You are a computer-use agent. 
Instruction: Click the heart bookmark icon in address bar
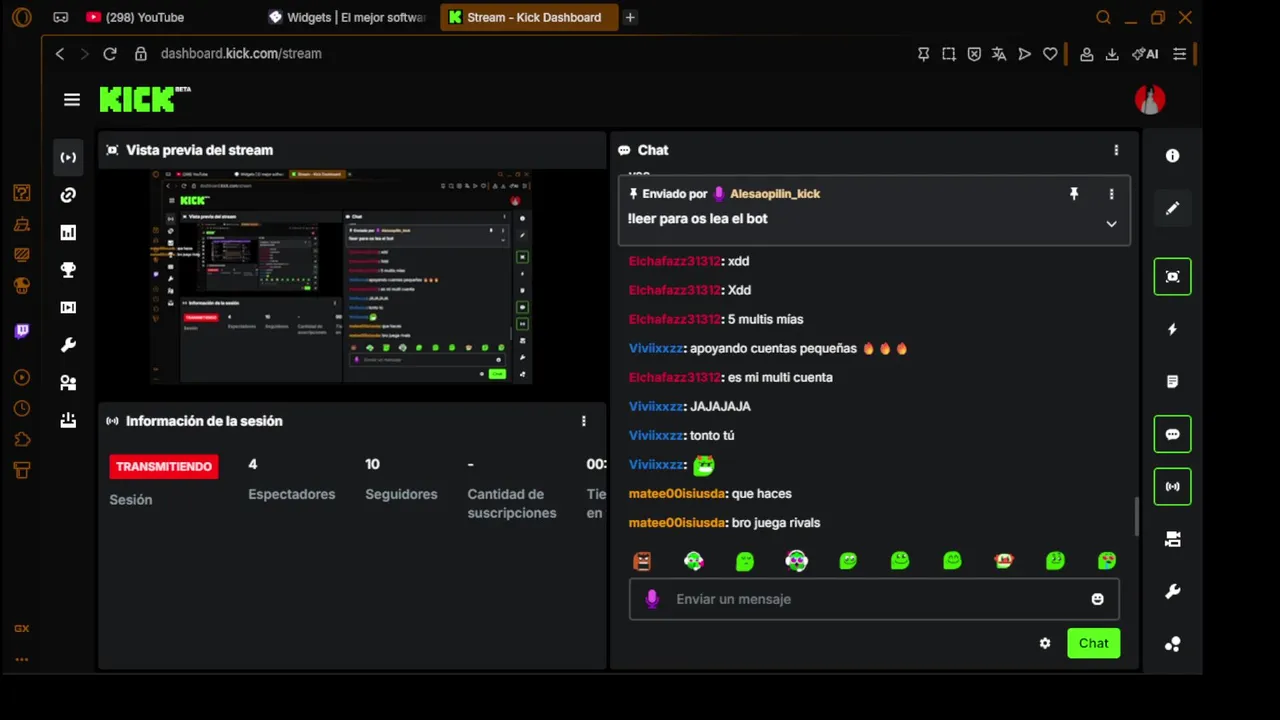[1050, 54]
